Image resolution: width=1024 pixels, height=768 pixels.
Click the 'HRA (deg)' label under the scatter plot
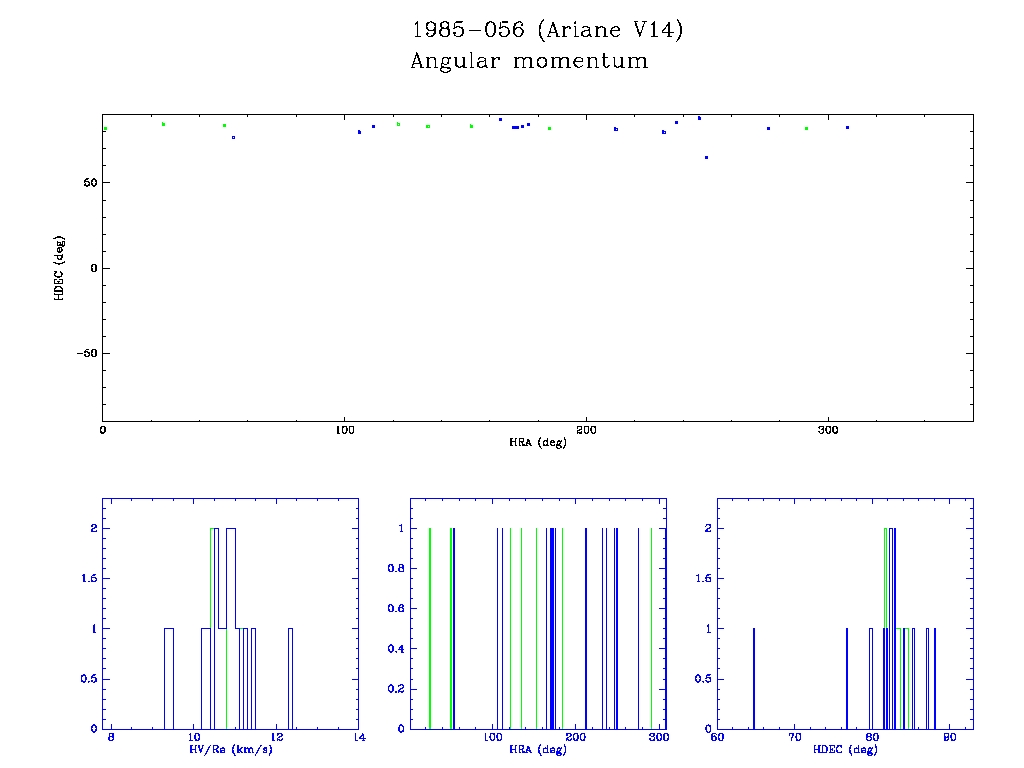[537, 442]
